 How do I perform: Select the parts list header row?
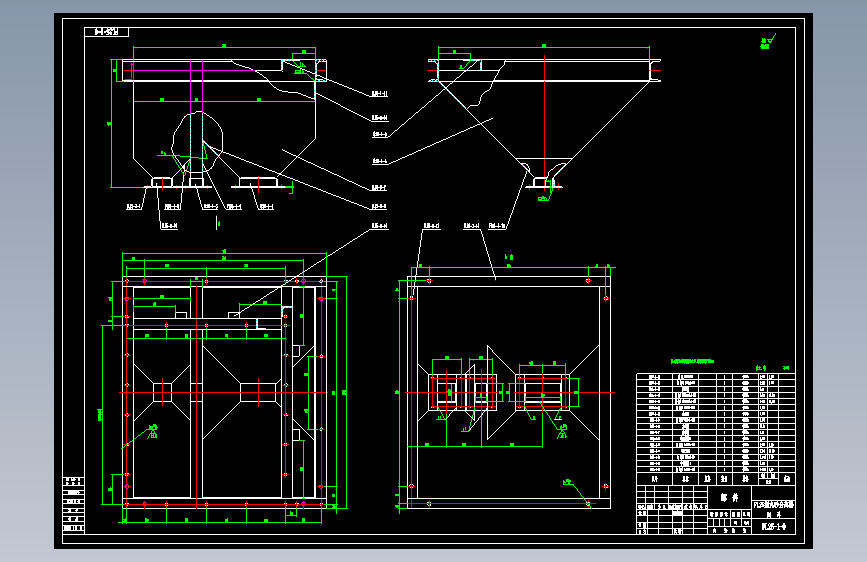point(715,478)
